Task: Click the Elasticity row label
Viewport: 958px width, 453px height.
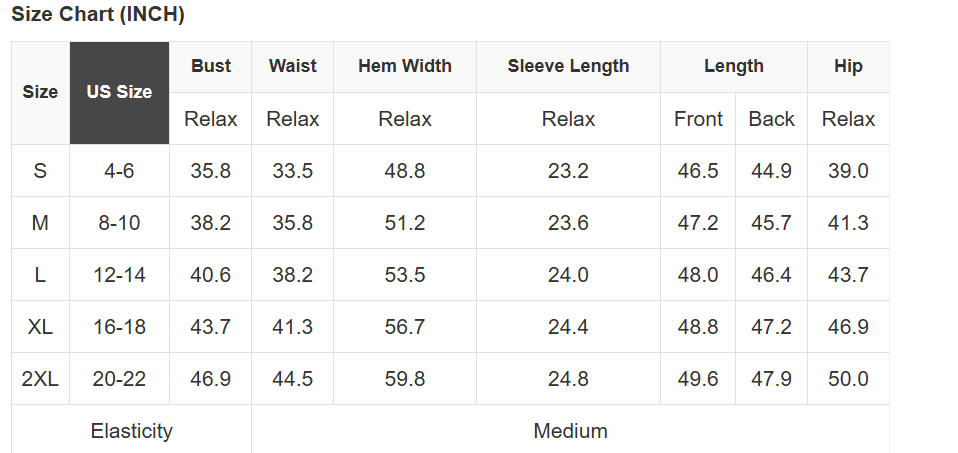Action: coord(131,431)
